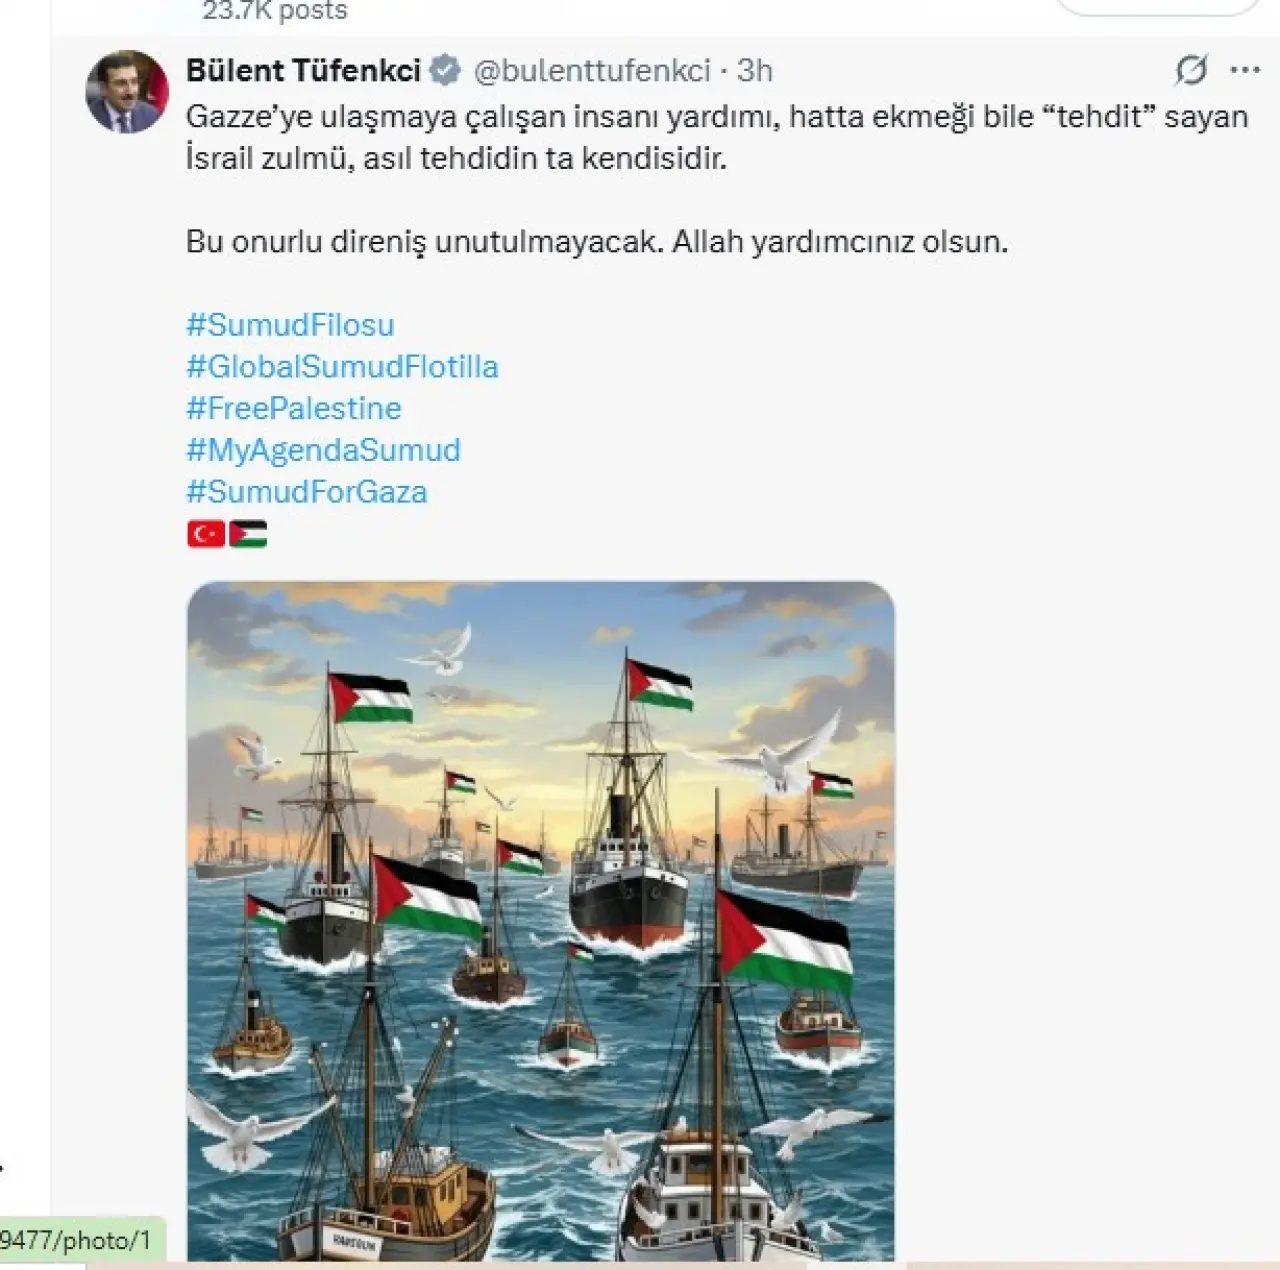Click the 23.7K posts count text
Image resolution: width=1280 pixels, height=1270 pixels.
274,10
